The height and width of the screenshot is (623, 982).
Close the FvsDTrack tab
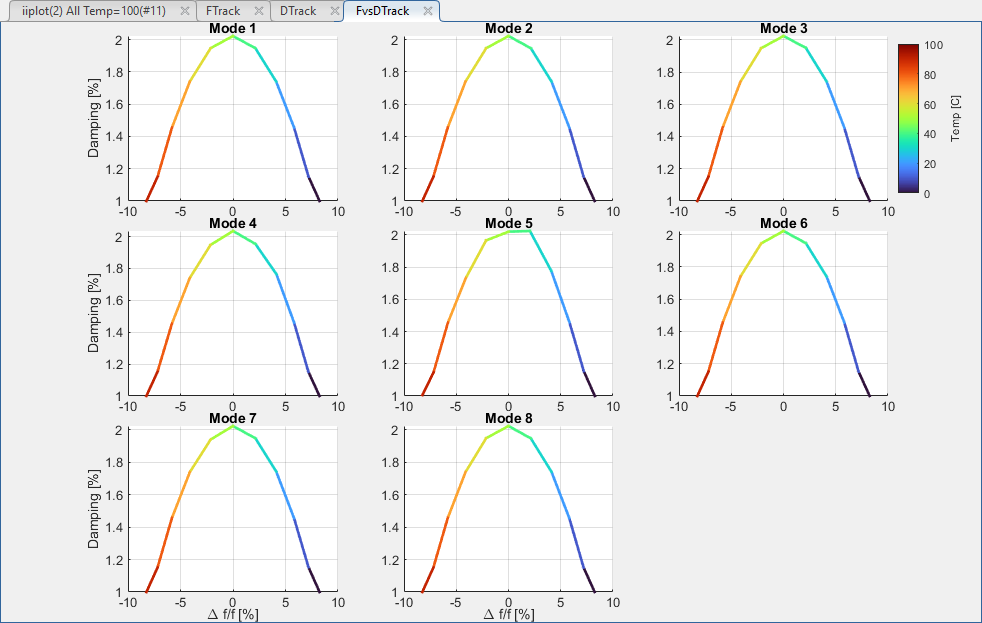pos(428,11)
